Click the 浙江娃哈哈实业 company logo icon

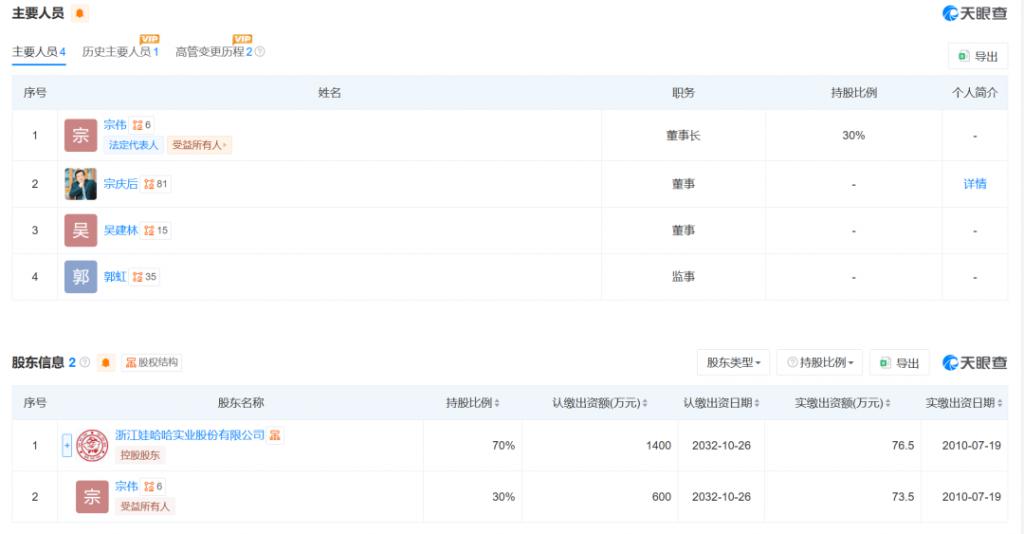92,445
